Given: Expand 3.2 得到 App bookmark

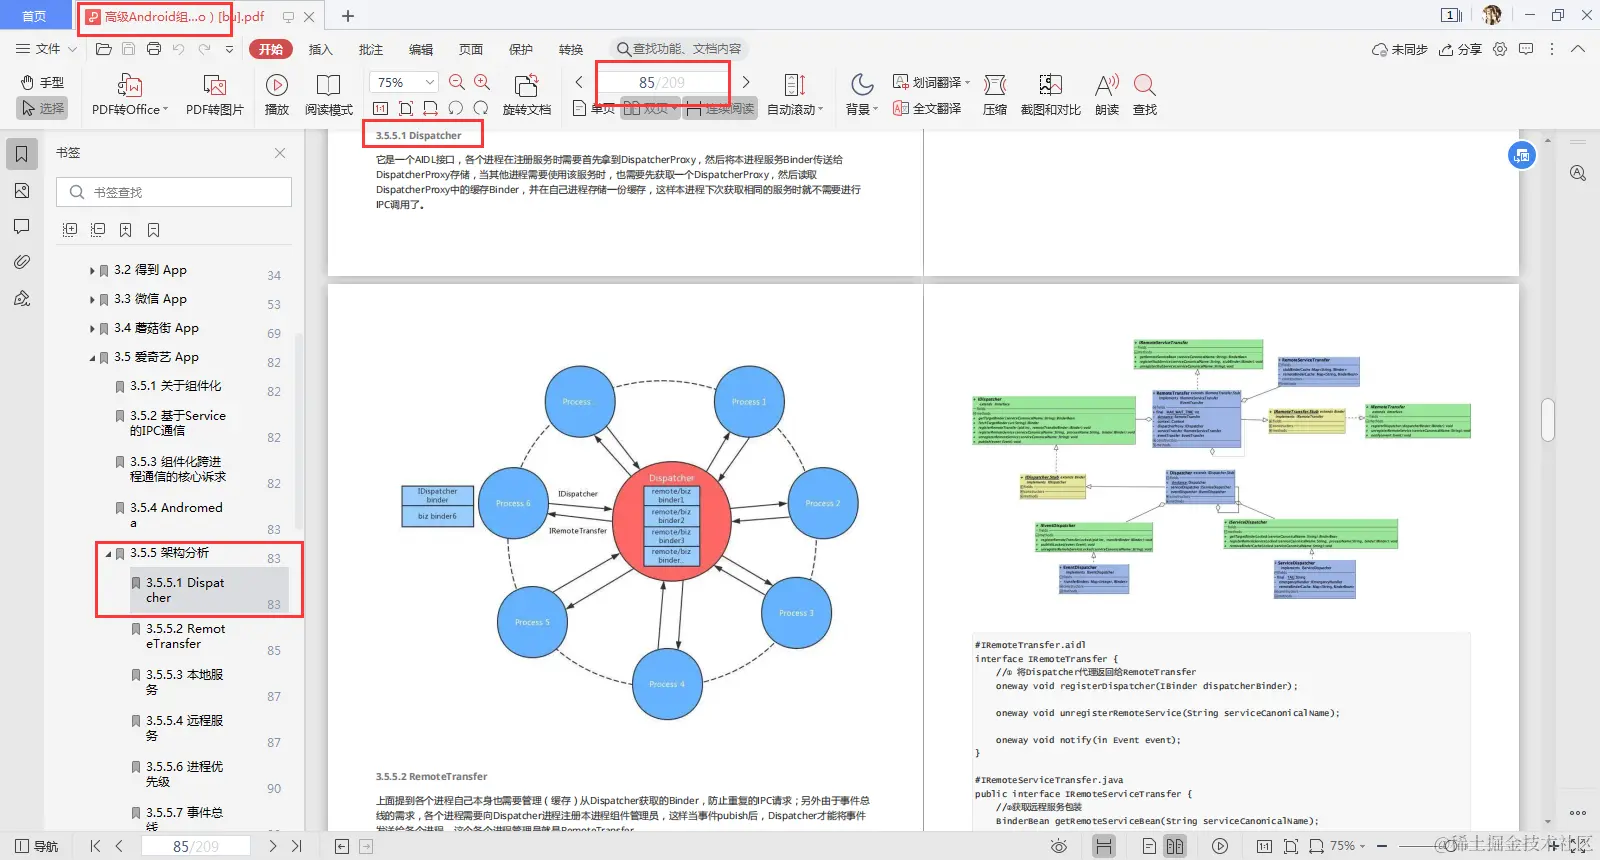Looking at the screenshot, I should point(92,270).
